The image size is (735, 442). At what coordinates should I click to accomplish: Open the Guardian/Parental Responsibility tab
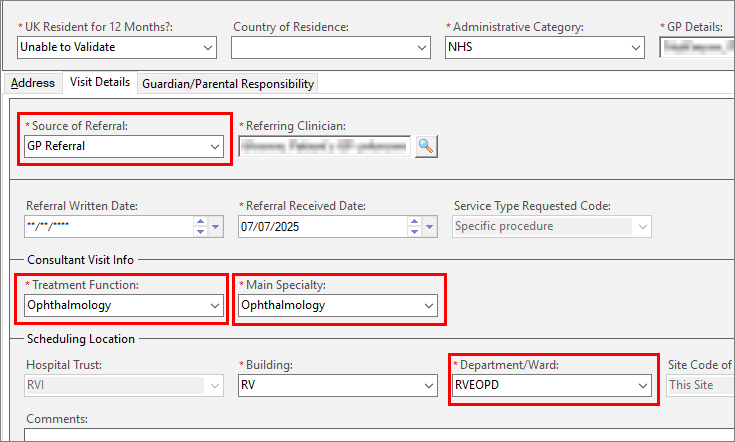point(228,84)
